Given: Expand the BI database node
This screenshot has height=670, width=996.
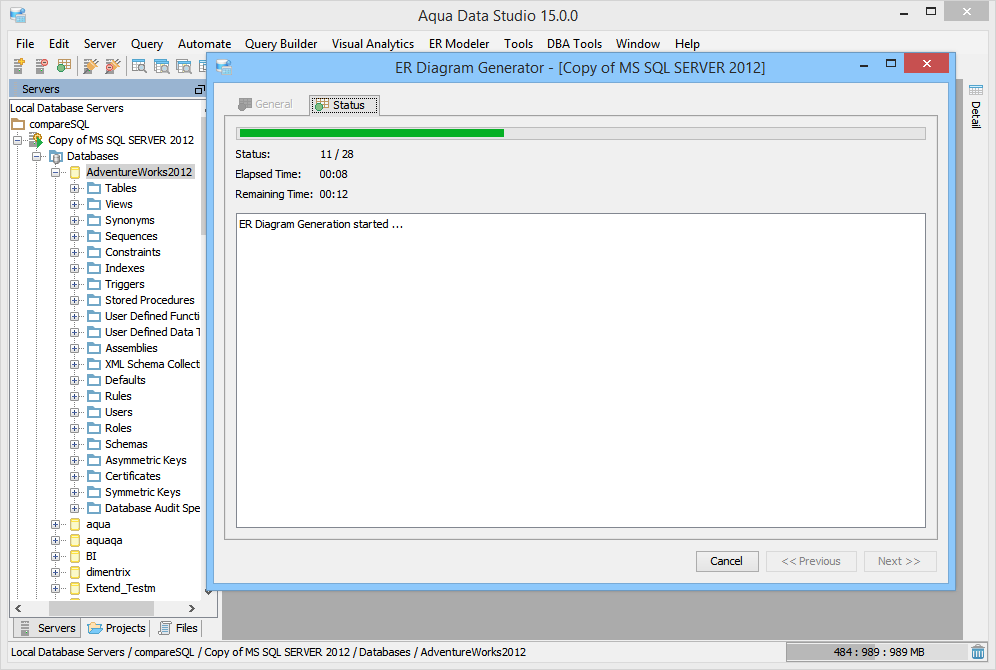Looking at the screenshot, I should 56,556.
